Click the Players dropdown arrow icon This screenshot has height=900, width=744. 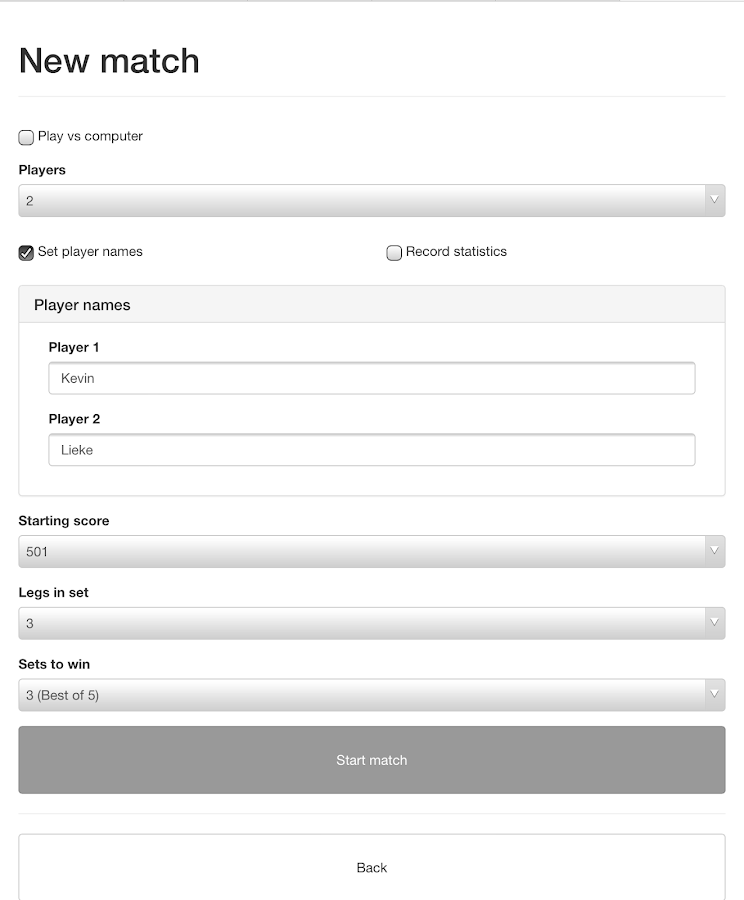coord(714,201)
